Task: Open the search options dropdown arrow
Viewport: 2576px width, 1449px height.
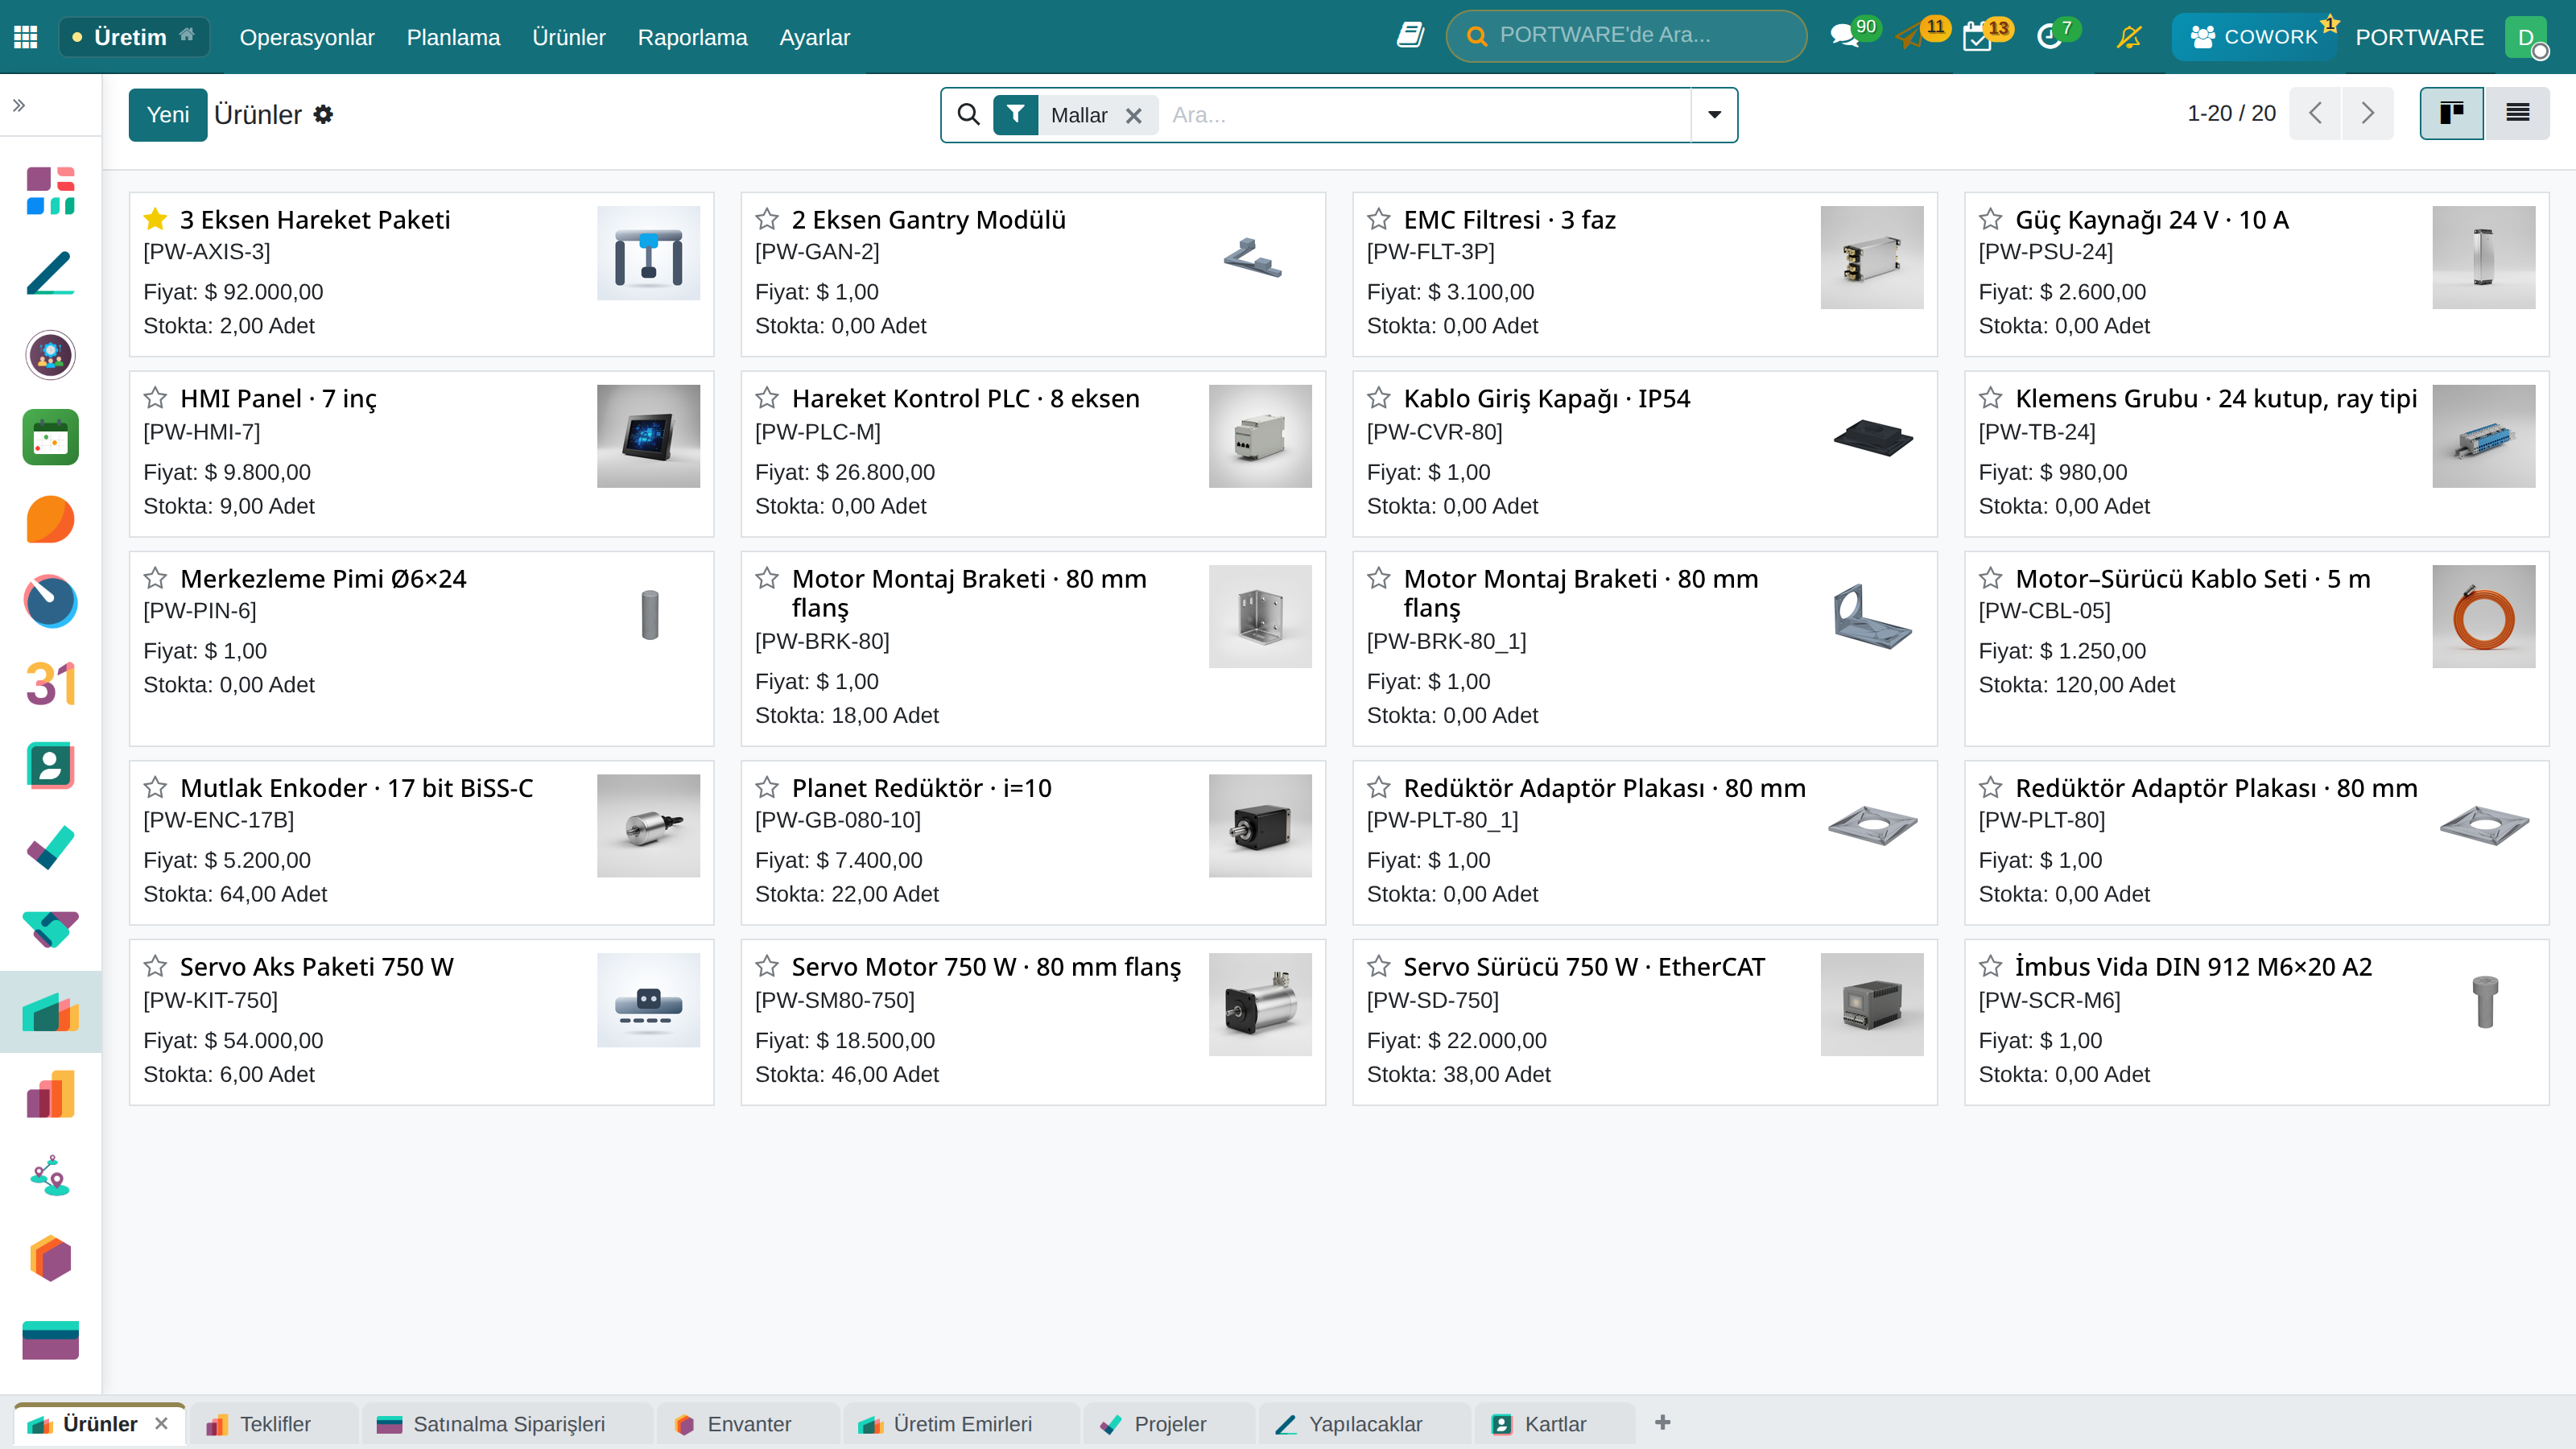Action: point(1714,115)
